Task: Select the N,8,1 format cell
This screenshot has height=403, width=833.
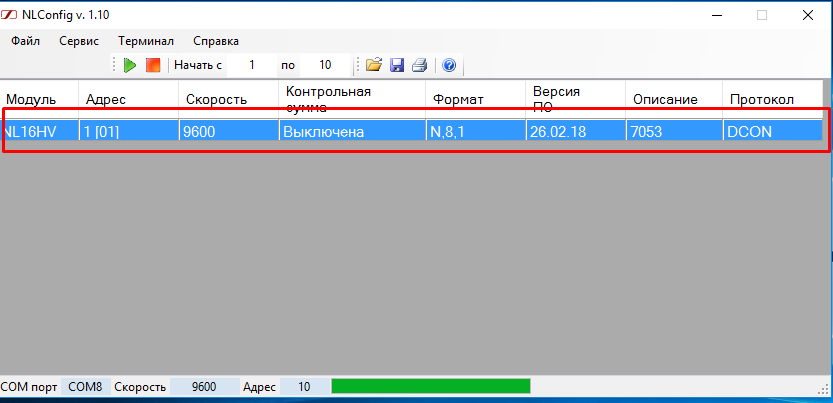Action: (x=475, y=131)
